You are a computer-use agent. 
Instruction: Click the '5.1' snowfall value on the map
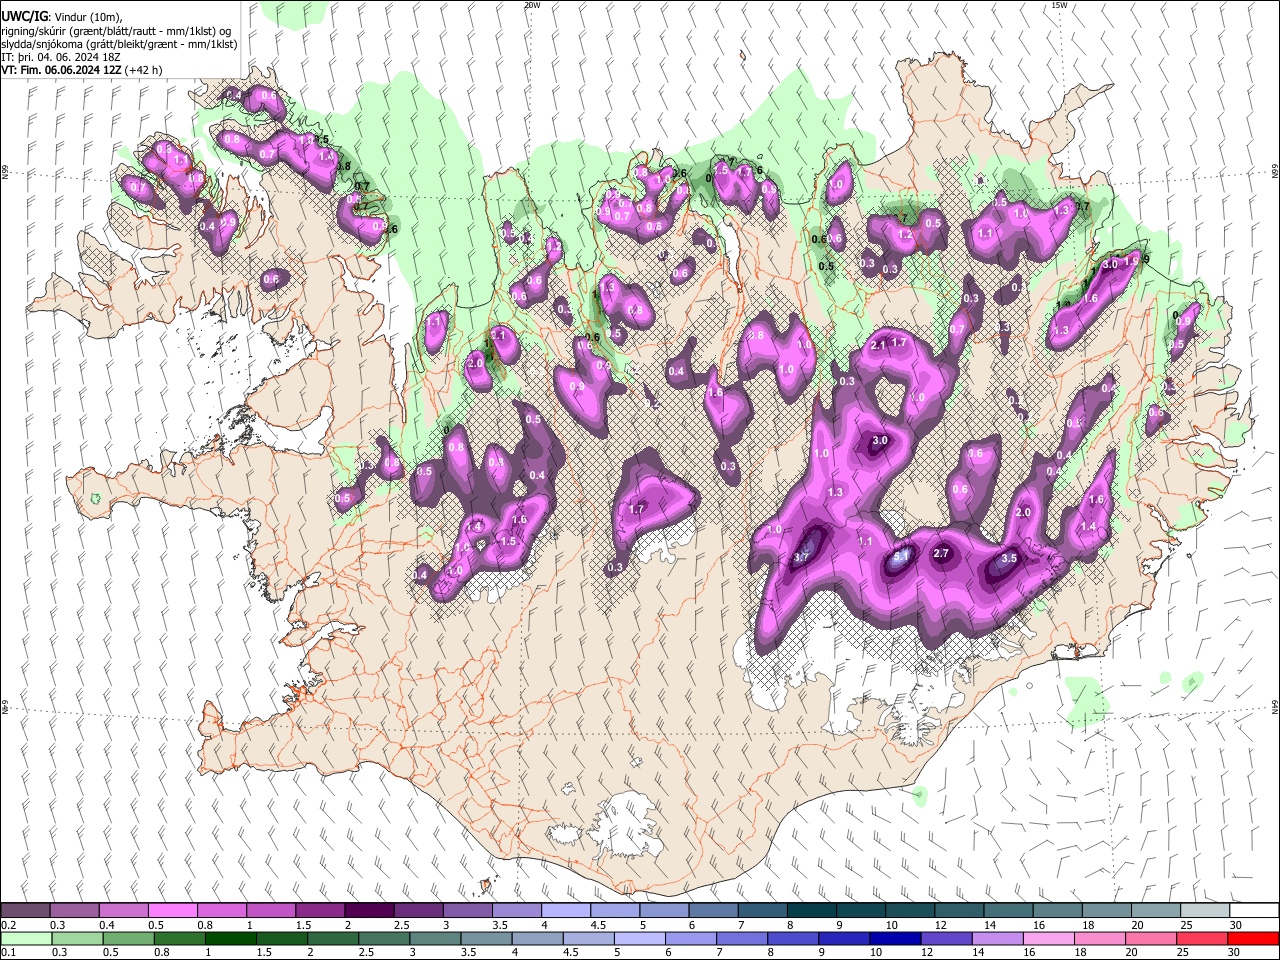click(x=900, y=556)
